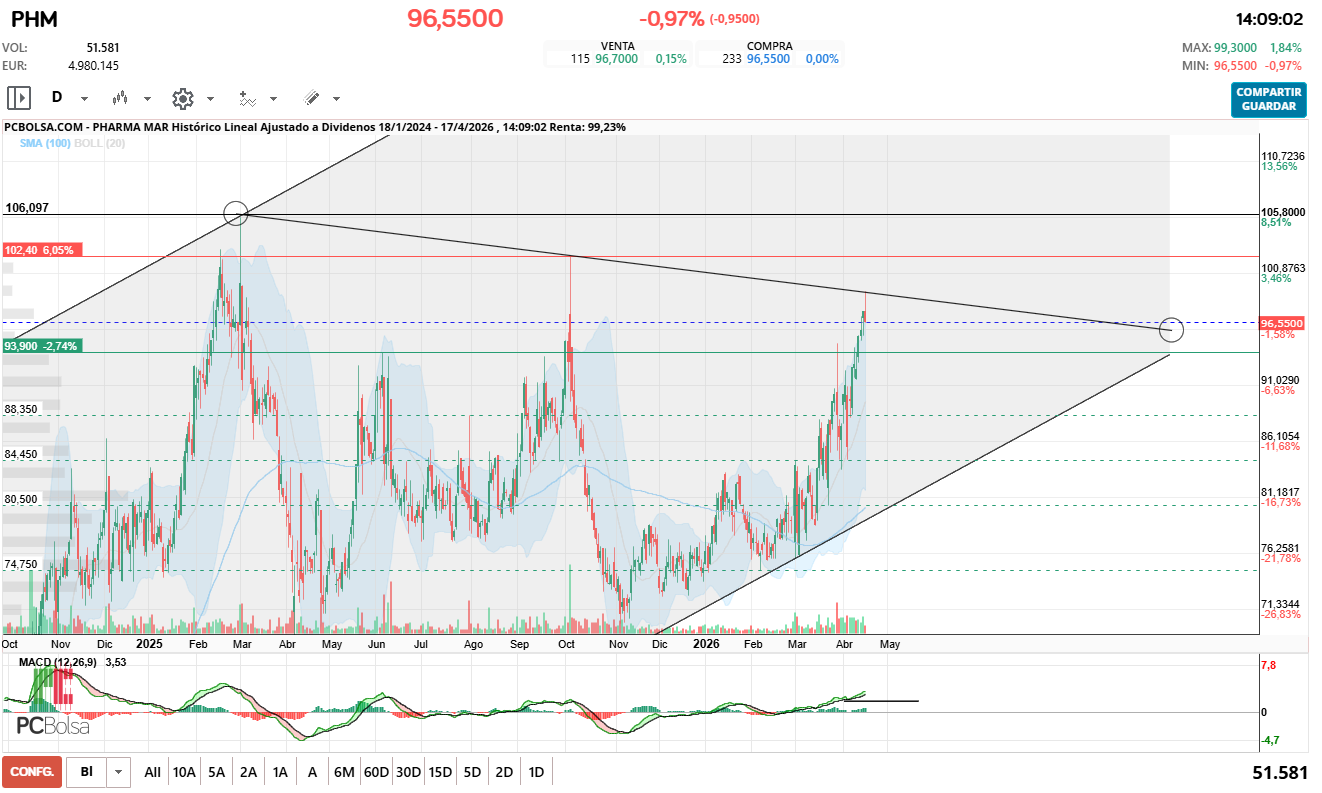Switch to the 1A time range

(x=280, y=772)
